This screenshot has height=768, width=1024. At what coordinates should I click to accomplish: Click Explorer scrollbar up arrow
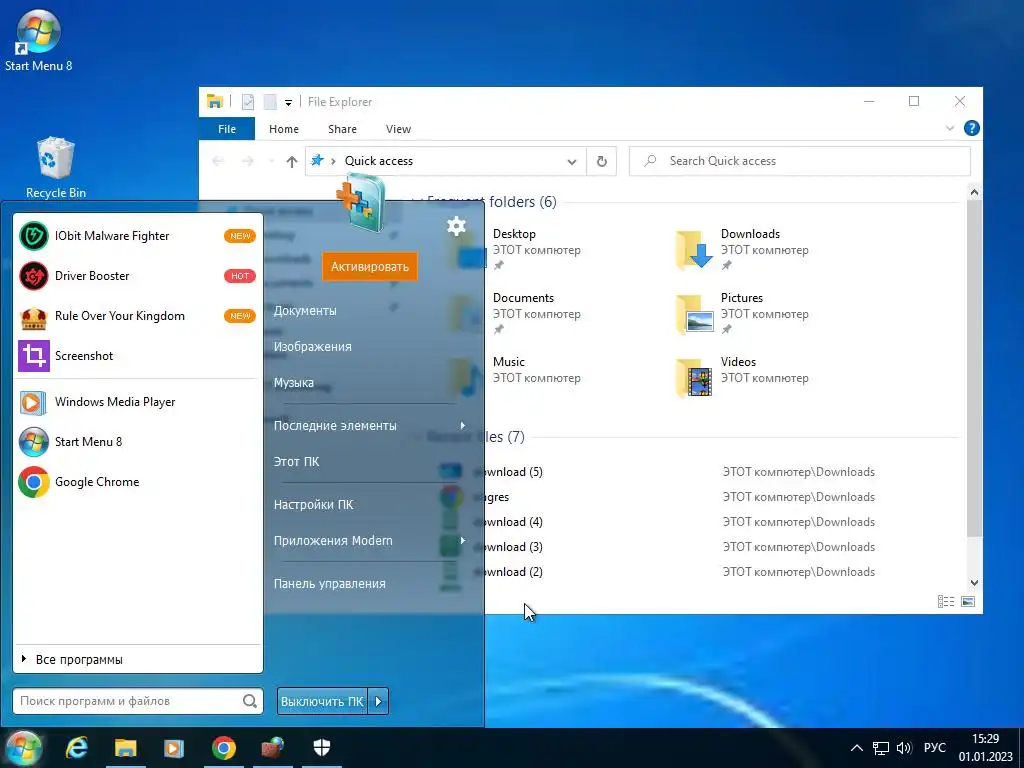(x=974, y=192)
